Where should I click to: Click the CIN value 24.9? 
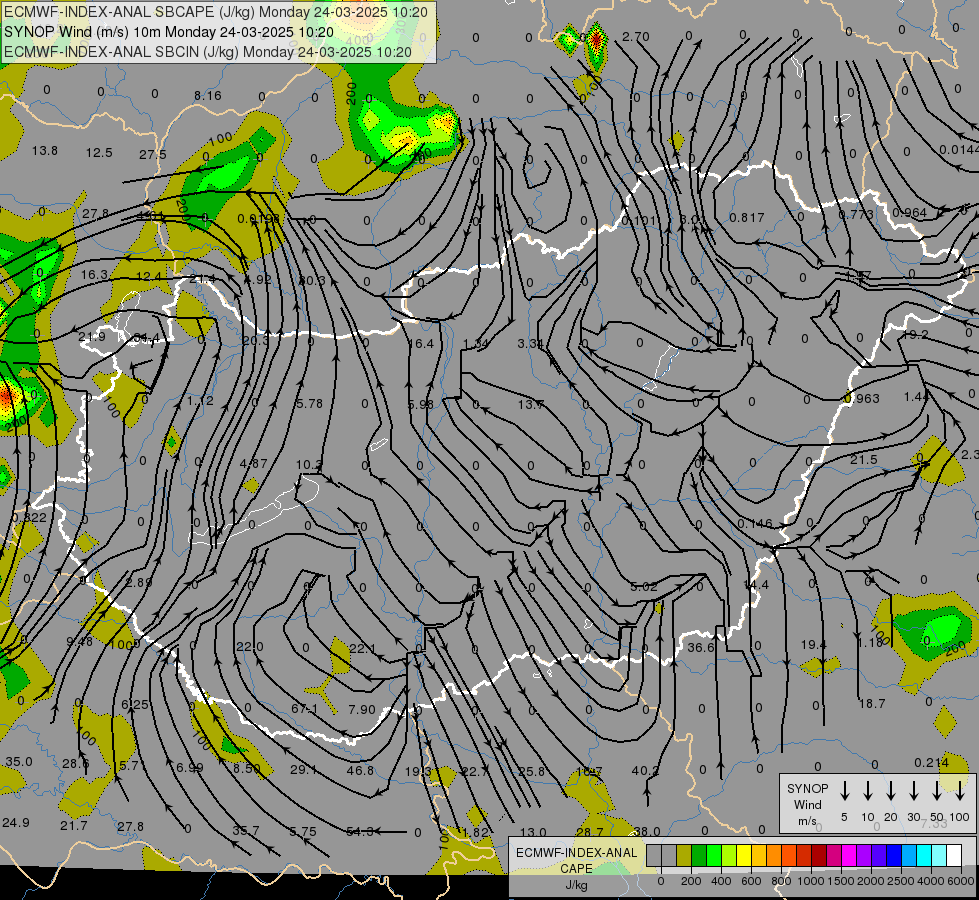coord(16,823)
